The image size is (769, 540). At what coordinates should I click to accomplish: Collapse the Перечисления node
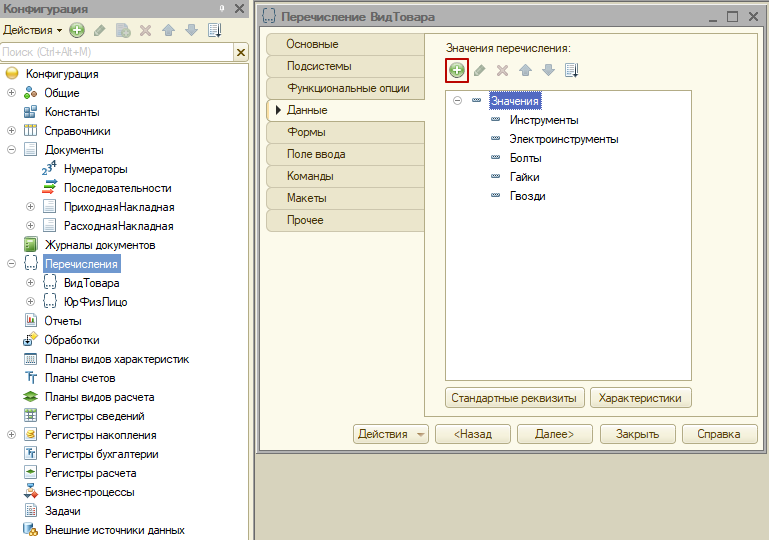point(12,263)
